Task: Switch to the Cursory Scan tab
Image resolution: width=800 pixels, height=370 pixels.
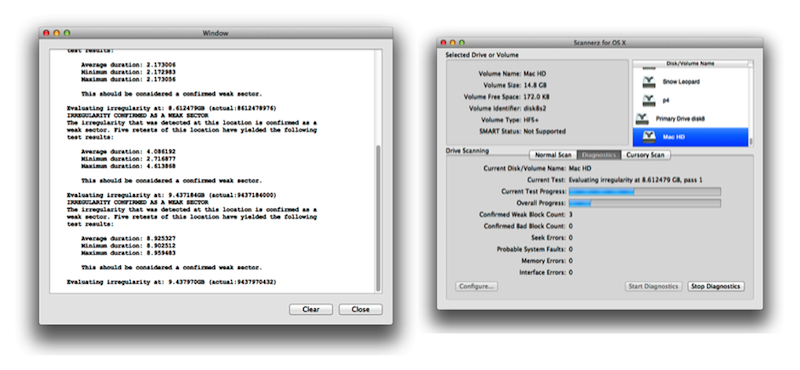Action: point(645,155)
